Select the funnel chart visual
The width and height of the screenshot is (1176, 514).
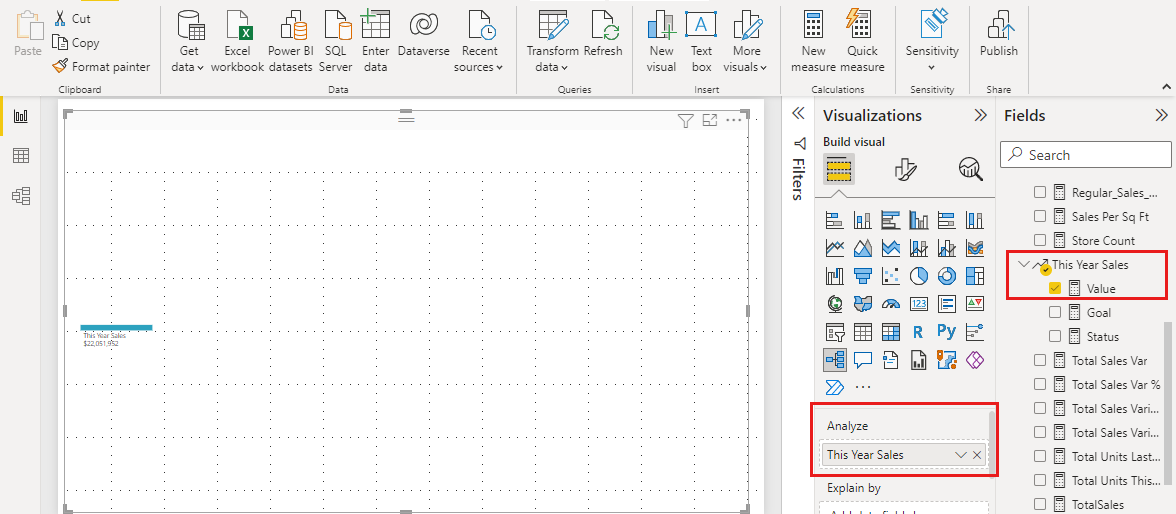862,276
